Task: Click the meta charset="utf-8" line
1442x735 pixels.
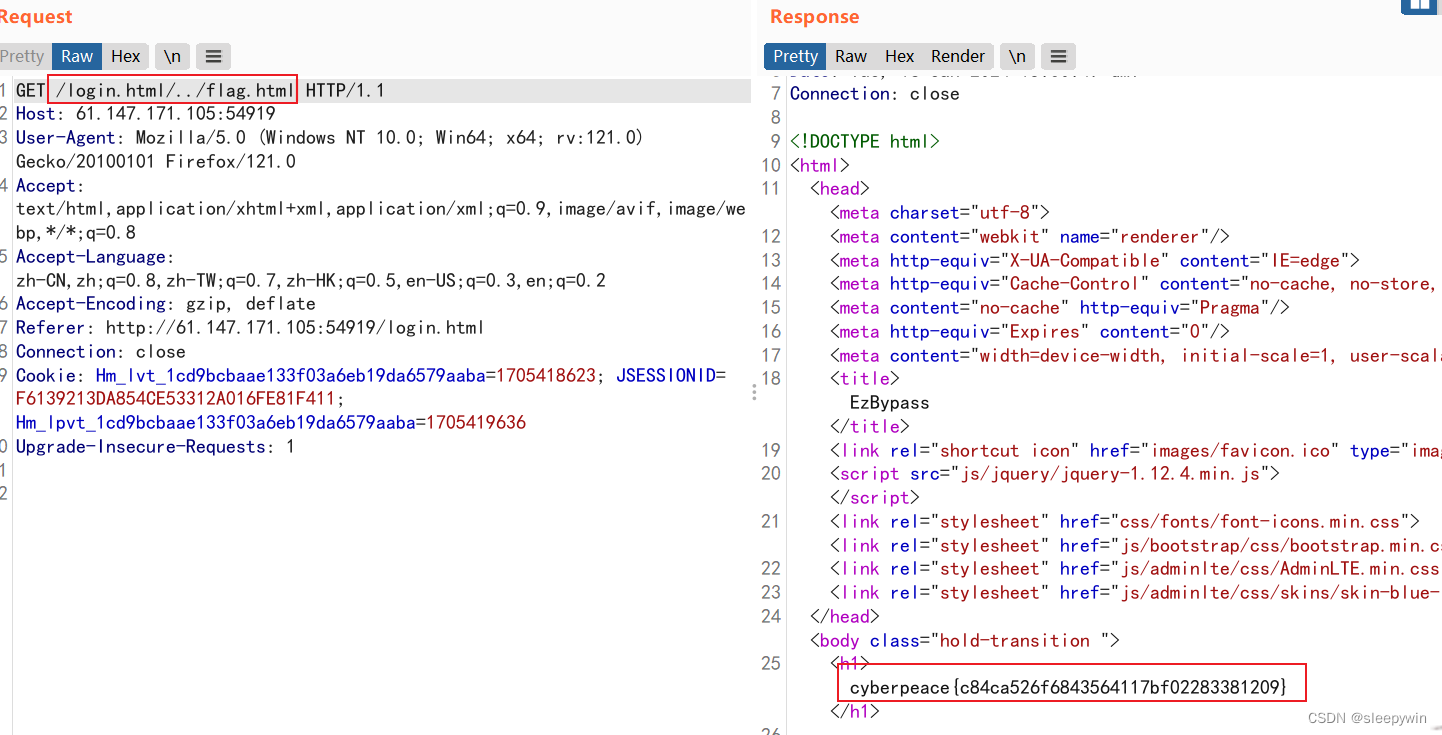Action: coord(940,212)
